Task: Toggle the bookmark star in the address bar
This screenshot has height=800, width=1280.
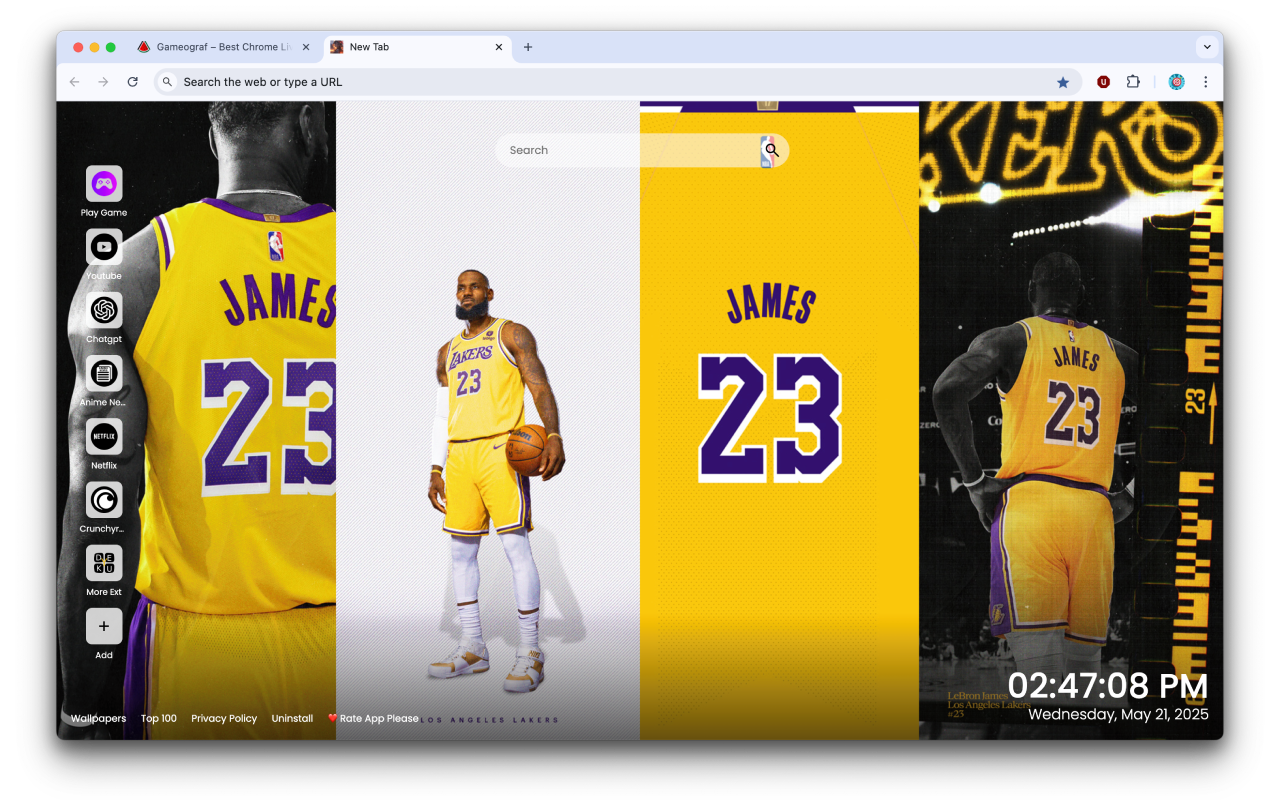Action: pyautogui.click(x=1063, y=81)
